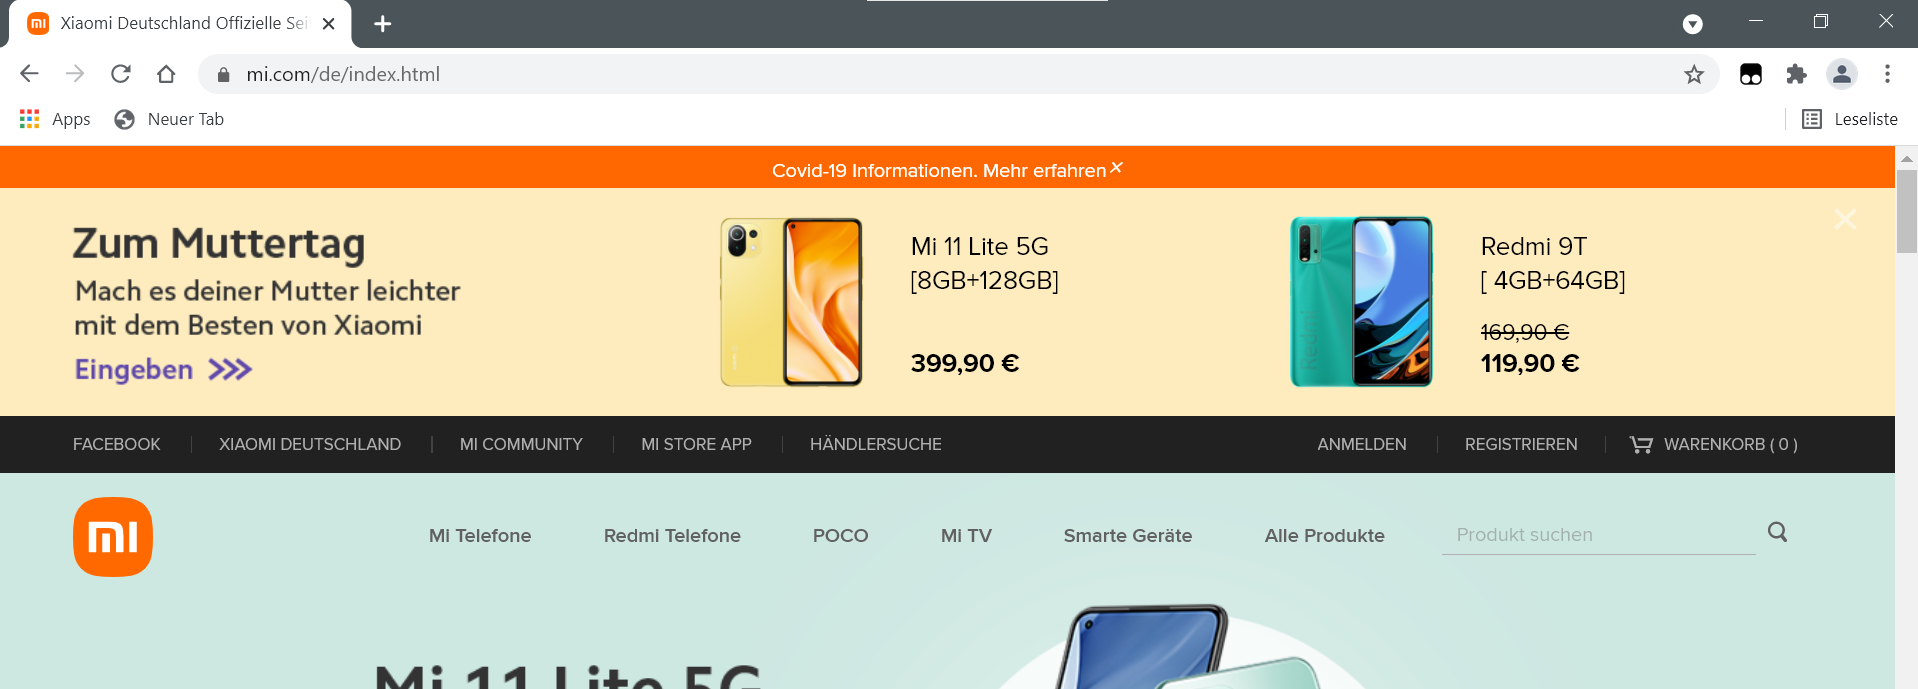Open the Leseliste reading list
The width and height of the screenshot is (1918, 689).
(1850, 119)
